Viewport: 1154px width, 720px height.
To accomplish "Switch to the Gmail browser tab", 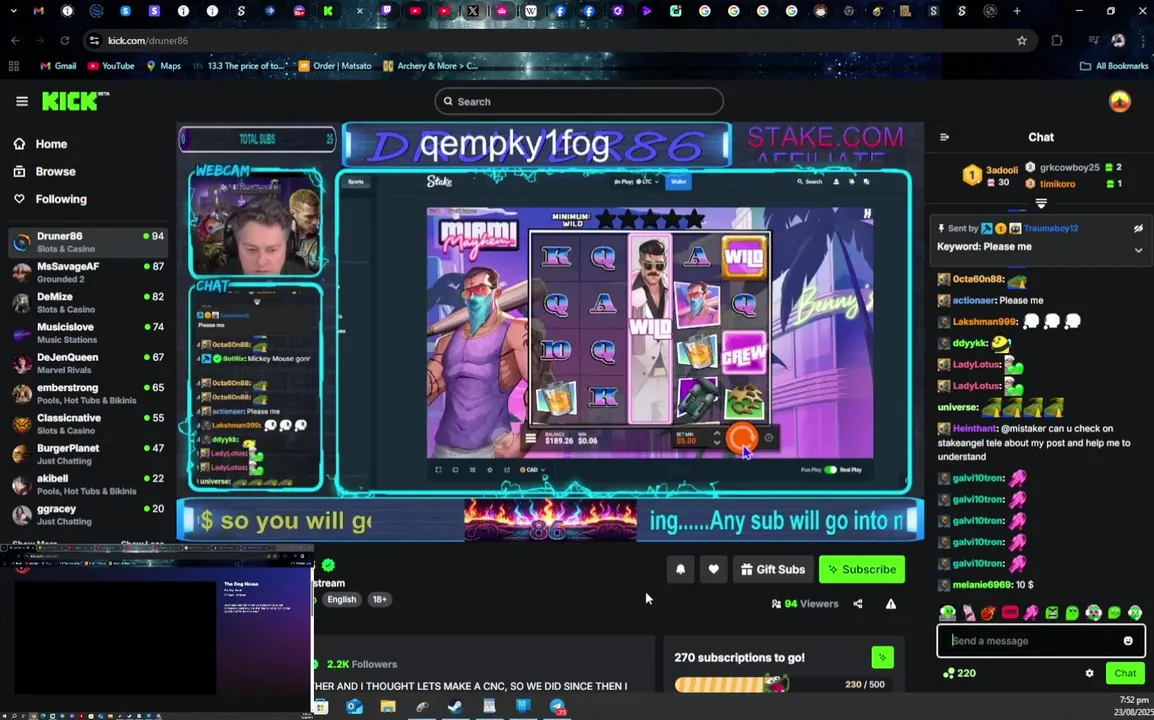I will coord(38,11).
